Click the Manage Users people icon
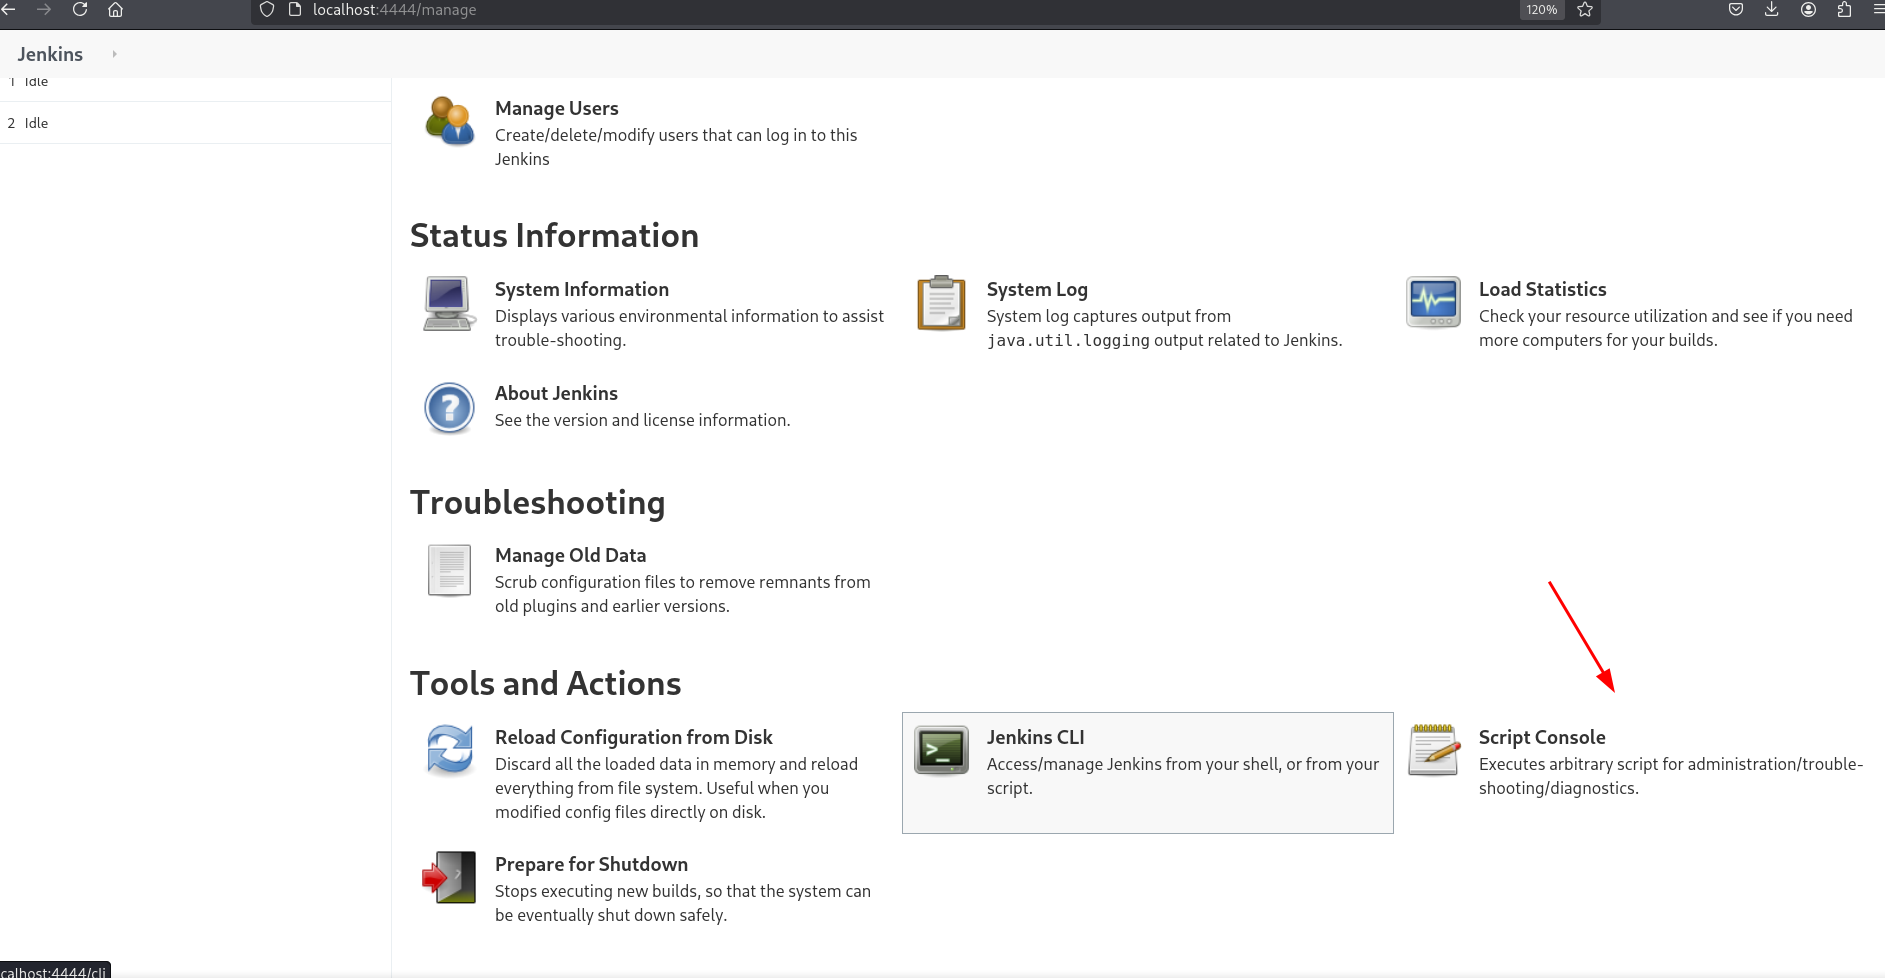This screenshot has width=1885, height=978. point(449,121)
